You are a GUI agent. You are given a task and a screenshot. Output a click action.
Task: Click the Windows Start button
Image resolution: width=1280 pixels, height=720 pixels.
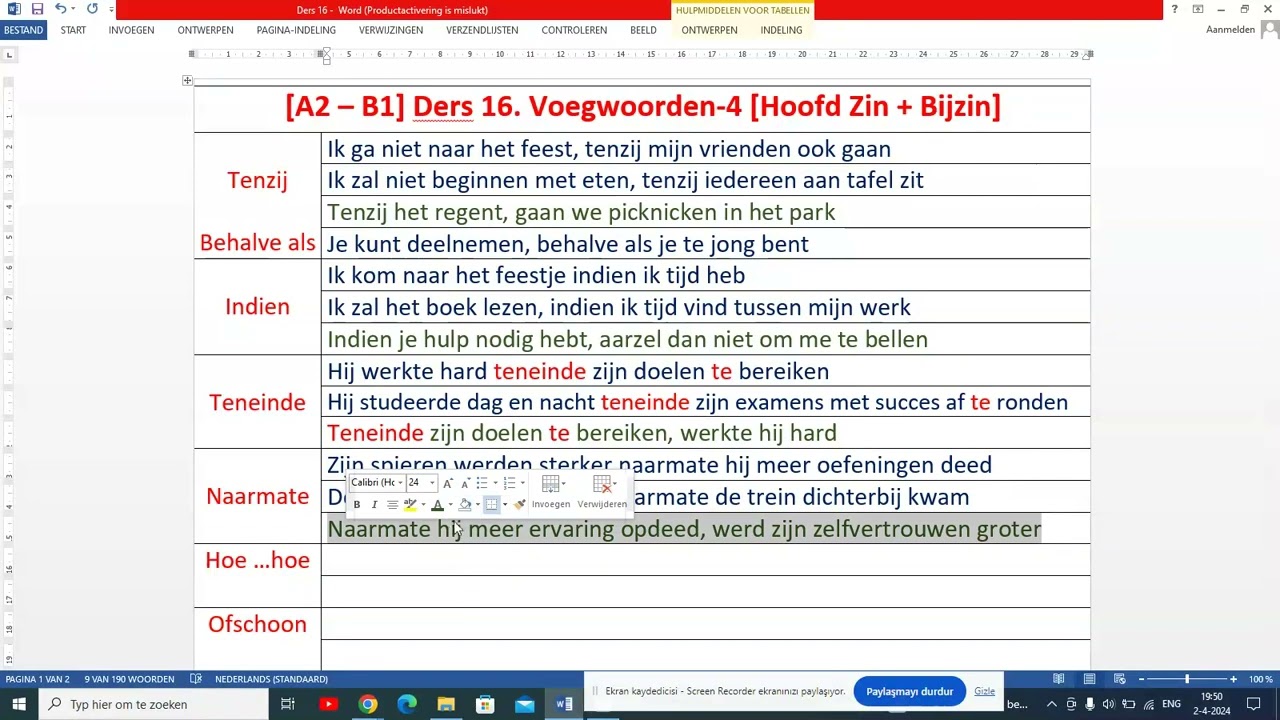pyautogui.click(x=18, y=704)
